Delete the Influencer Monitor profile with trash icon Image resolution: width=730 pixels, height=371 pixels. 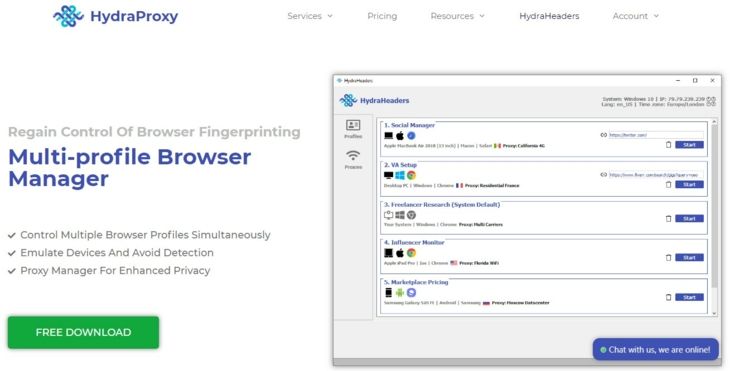click(669, 258)
